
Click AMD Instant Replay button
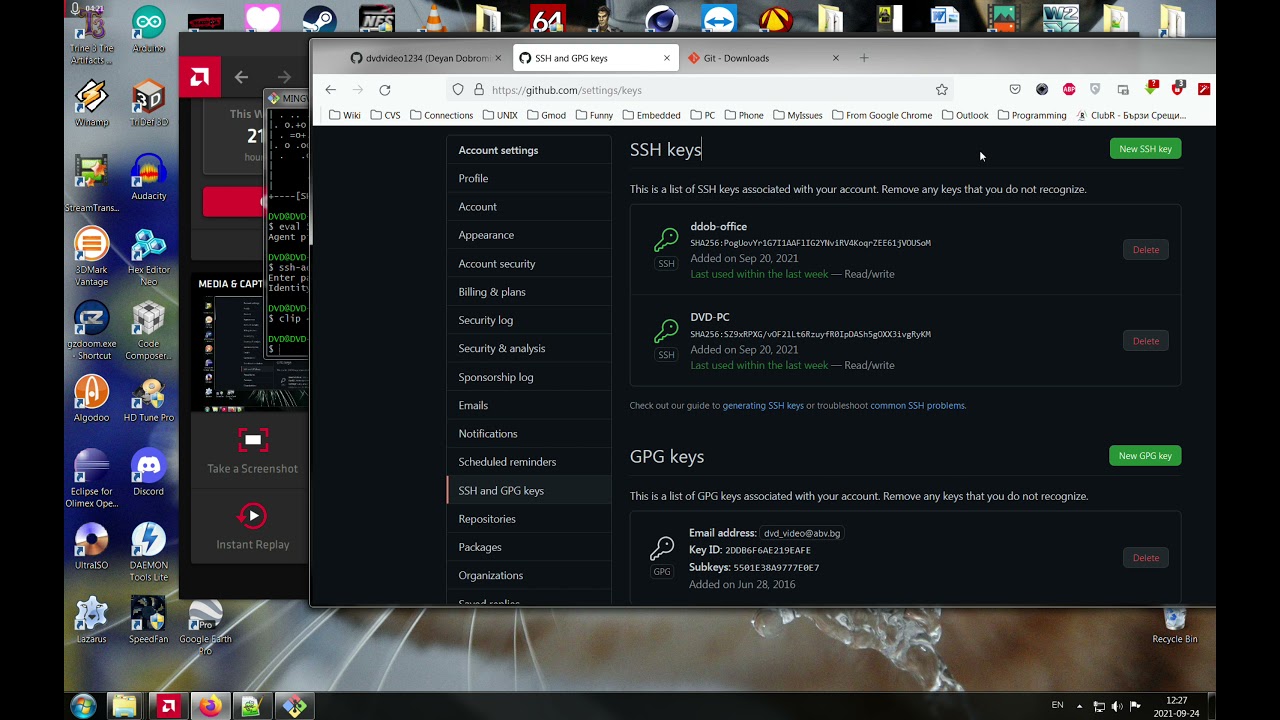[252, 527]
